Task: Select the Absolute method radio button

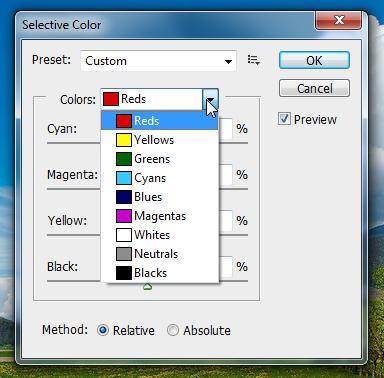Action: (173, 330)
